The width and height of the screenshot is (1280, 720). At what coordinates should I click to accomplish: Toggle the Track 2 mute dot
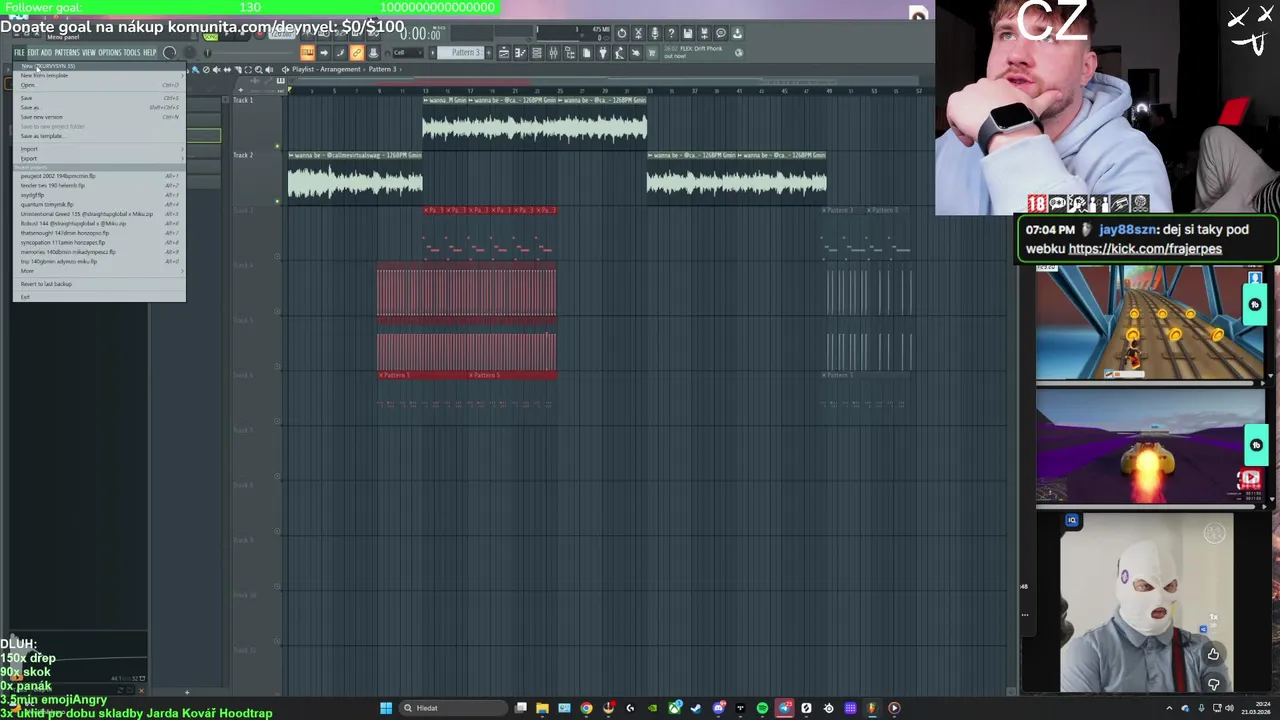click(x=277, y=201)
